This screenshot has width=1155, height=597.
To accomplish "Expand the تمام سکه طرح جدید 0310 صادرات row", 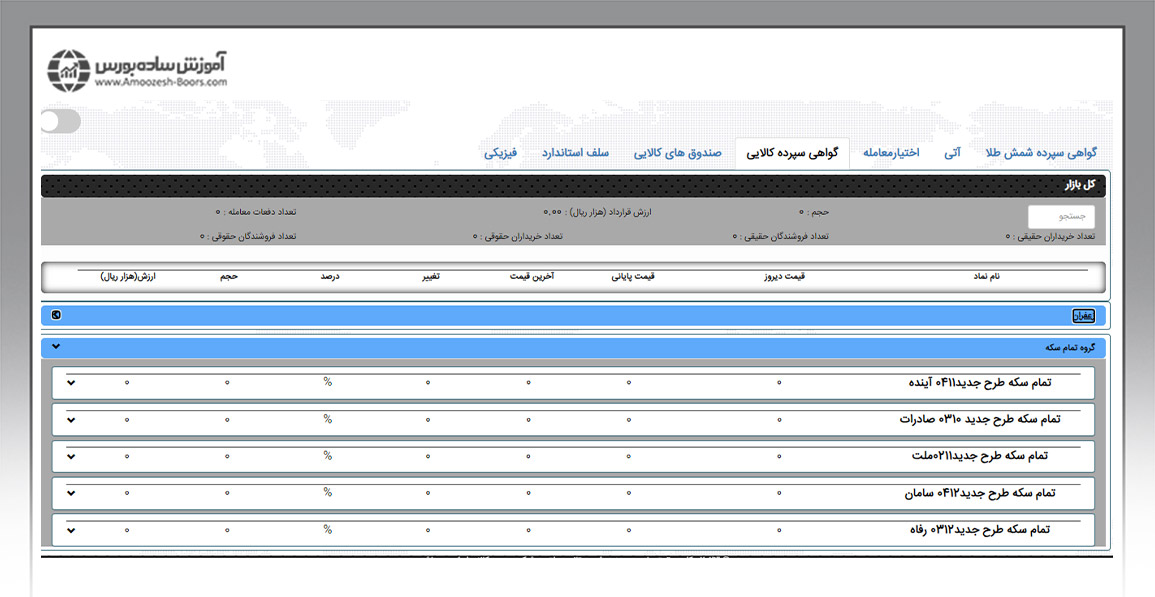I will [71, 419].
